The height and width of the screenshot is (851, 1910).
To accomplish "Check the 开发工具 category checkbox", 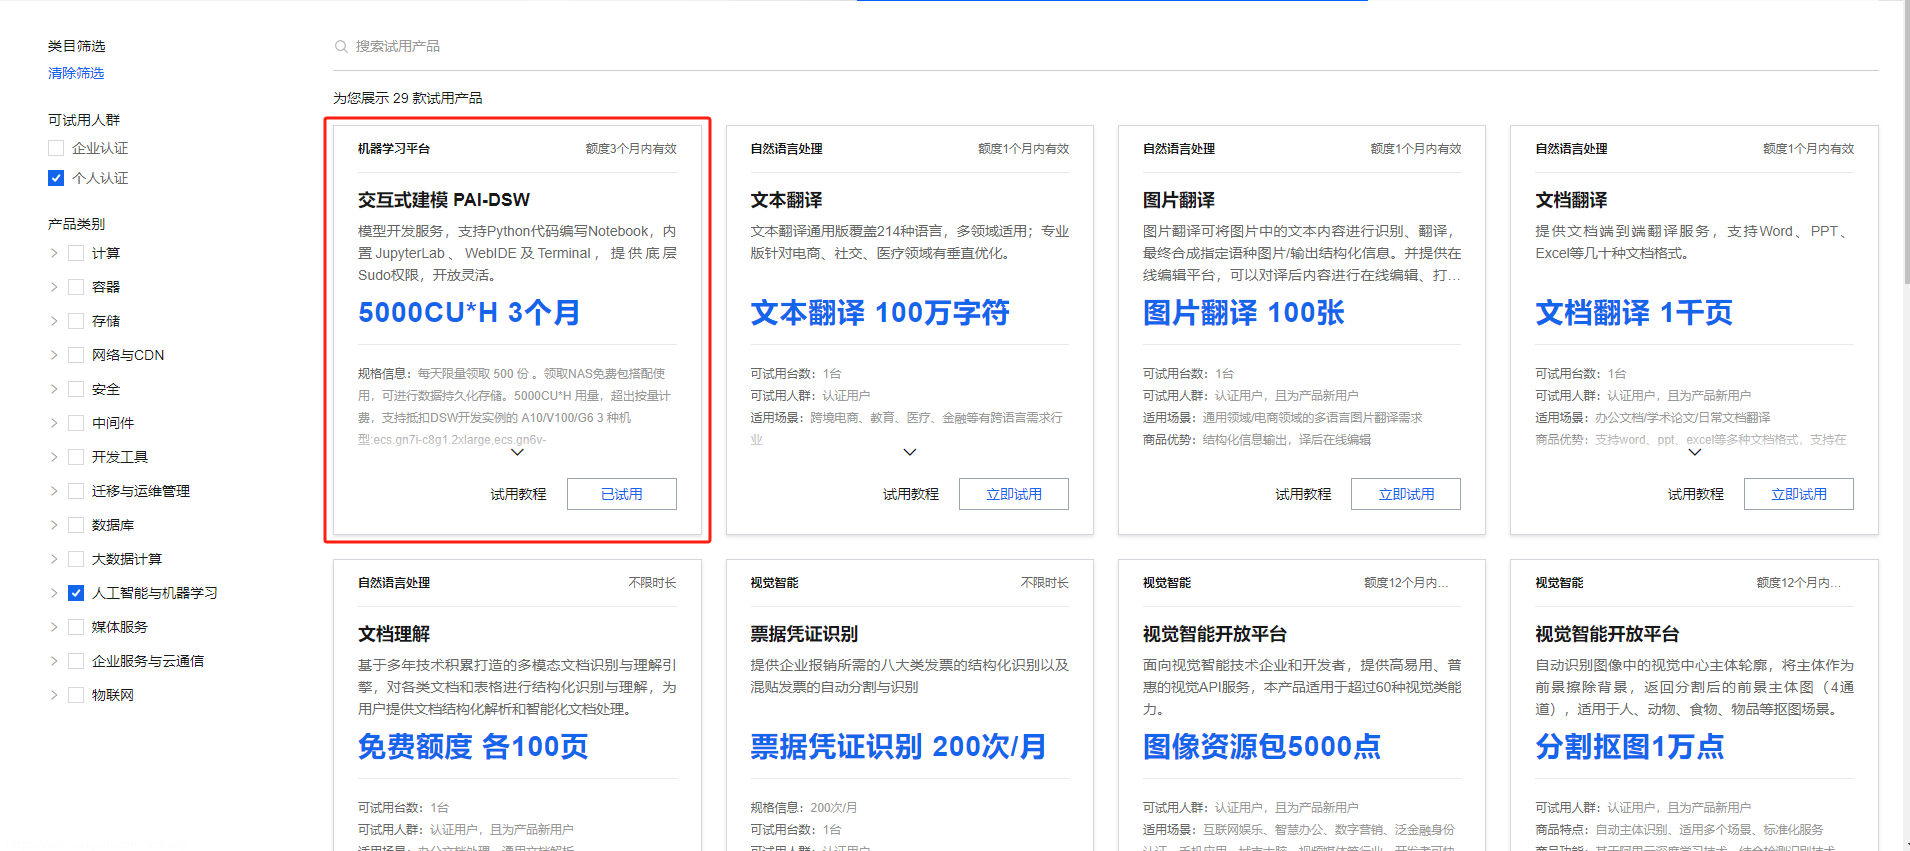I will (76, 457).
